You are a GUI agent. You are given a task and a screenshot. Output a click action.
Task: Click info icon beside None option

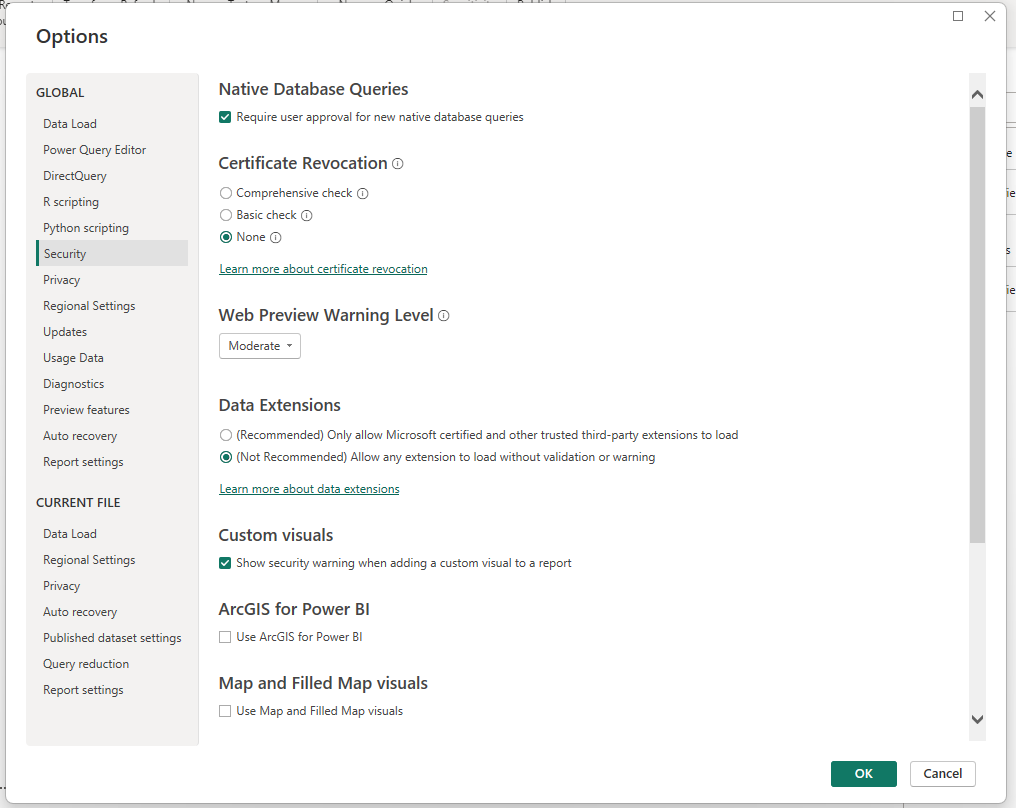276,237
